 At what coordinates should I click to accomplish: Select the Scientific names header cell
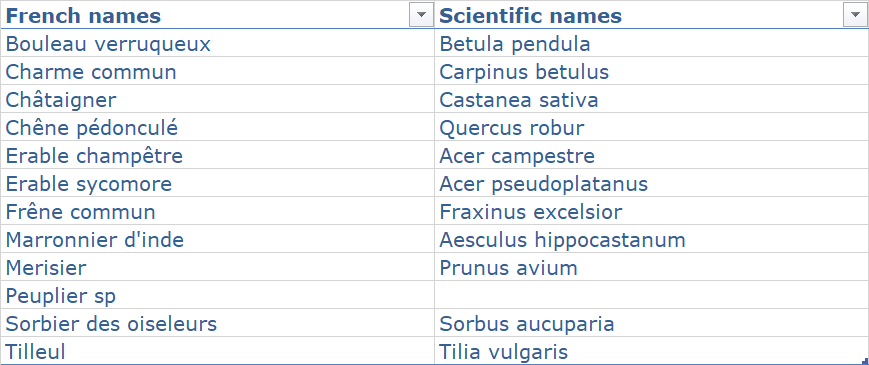652,16
